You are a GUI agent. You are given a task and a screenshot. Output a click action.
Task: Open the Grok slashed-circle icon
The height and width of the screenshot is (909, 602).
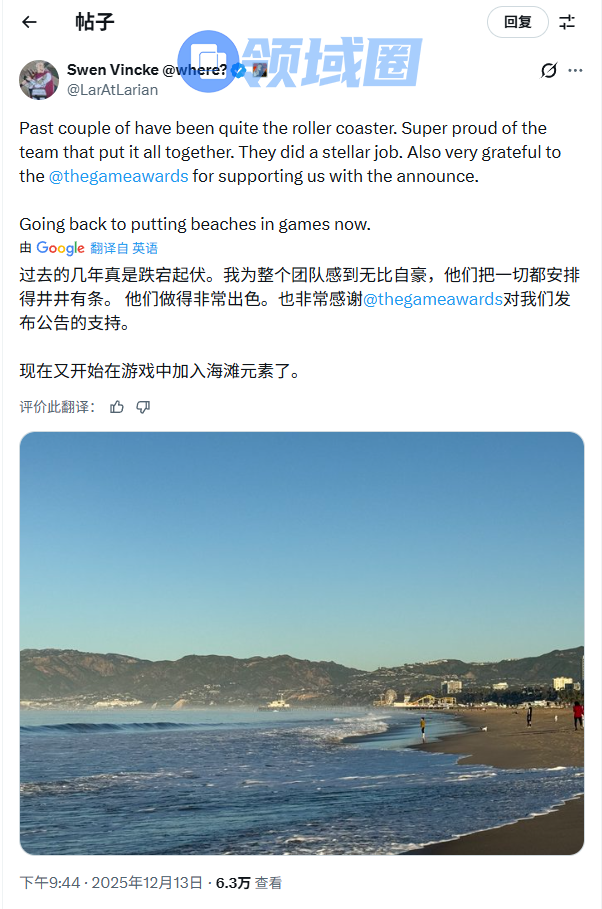click(x=548, y=70)
